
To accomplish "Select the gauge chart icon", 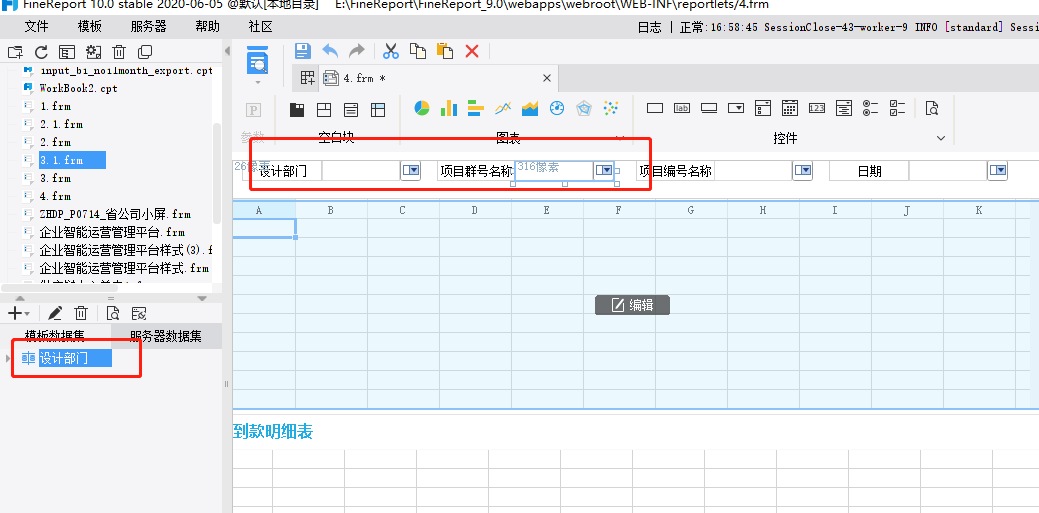I will click(x=557, y=108).
